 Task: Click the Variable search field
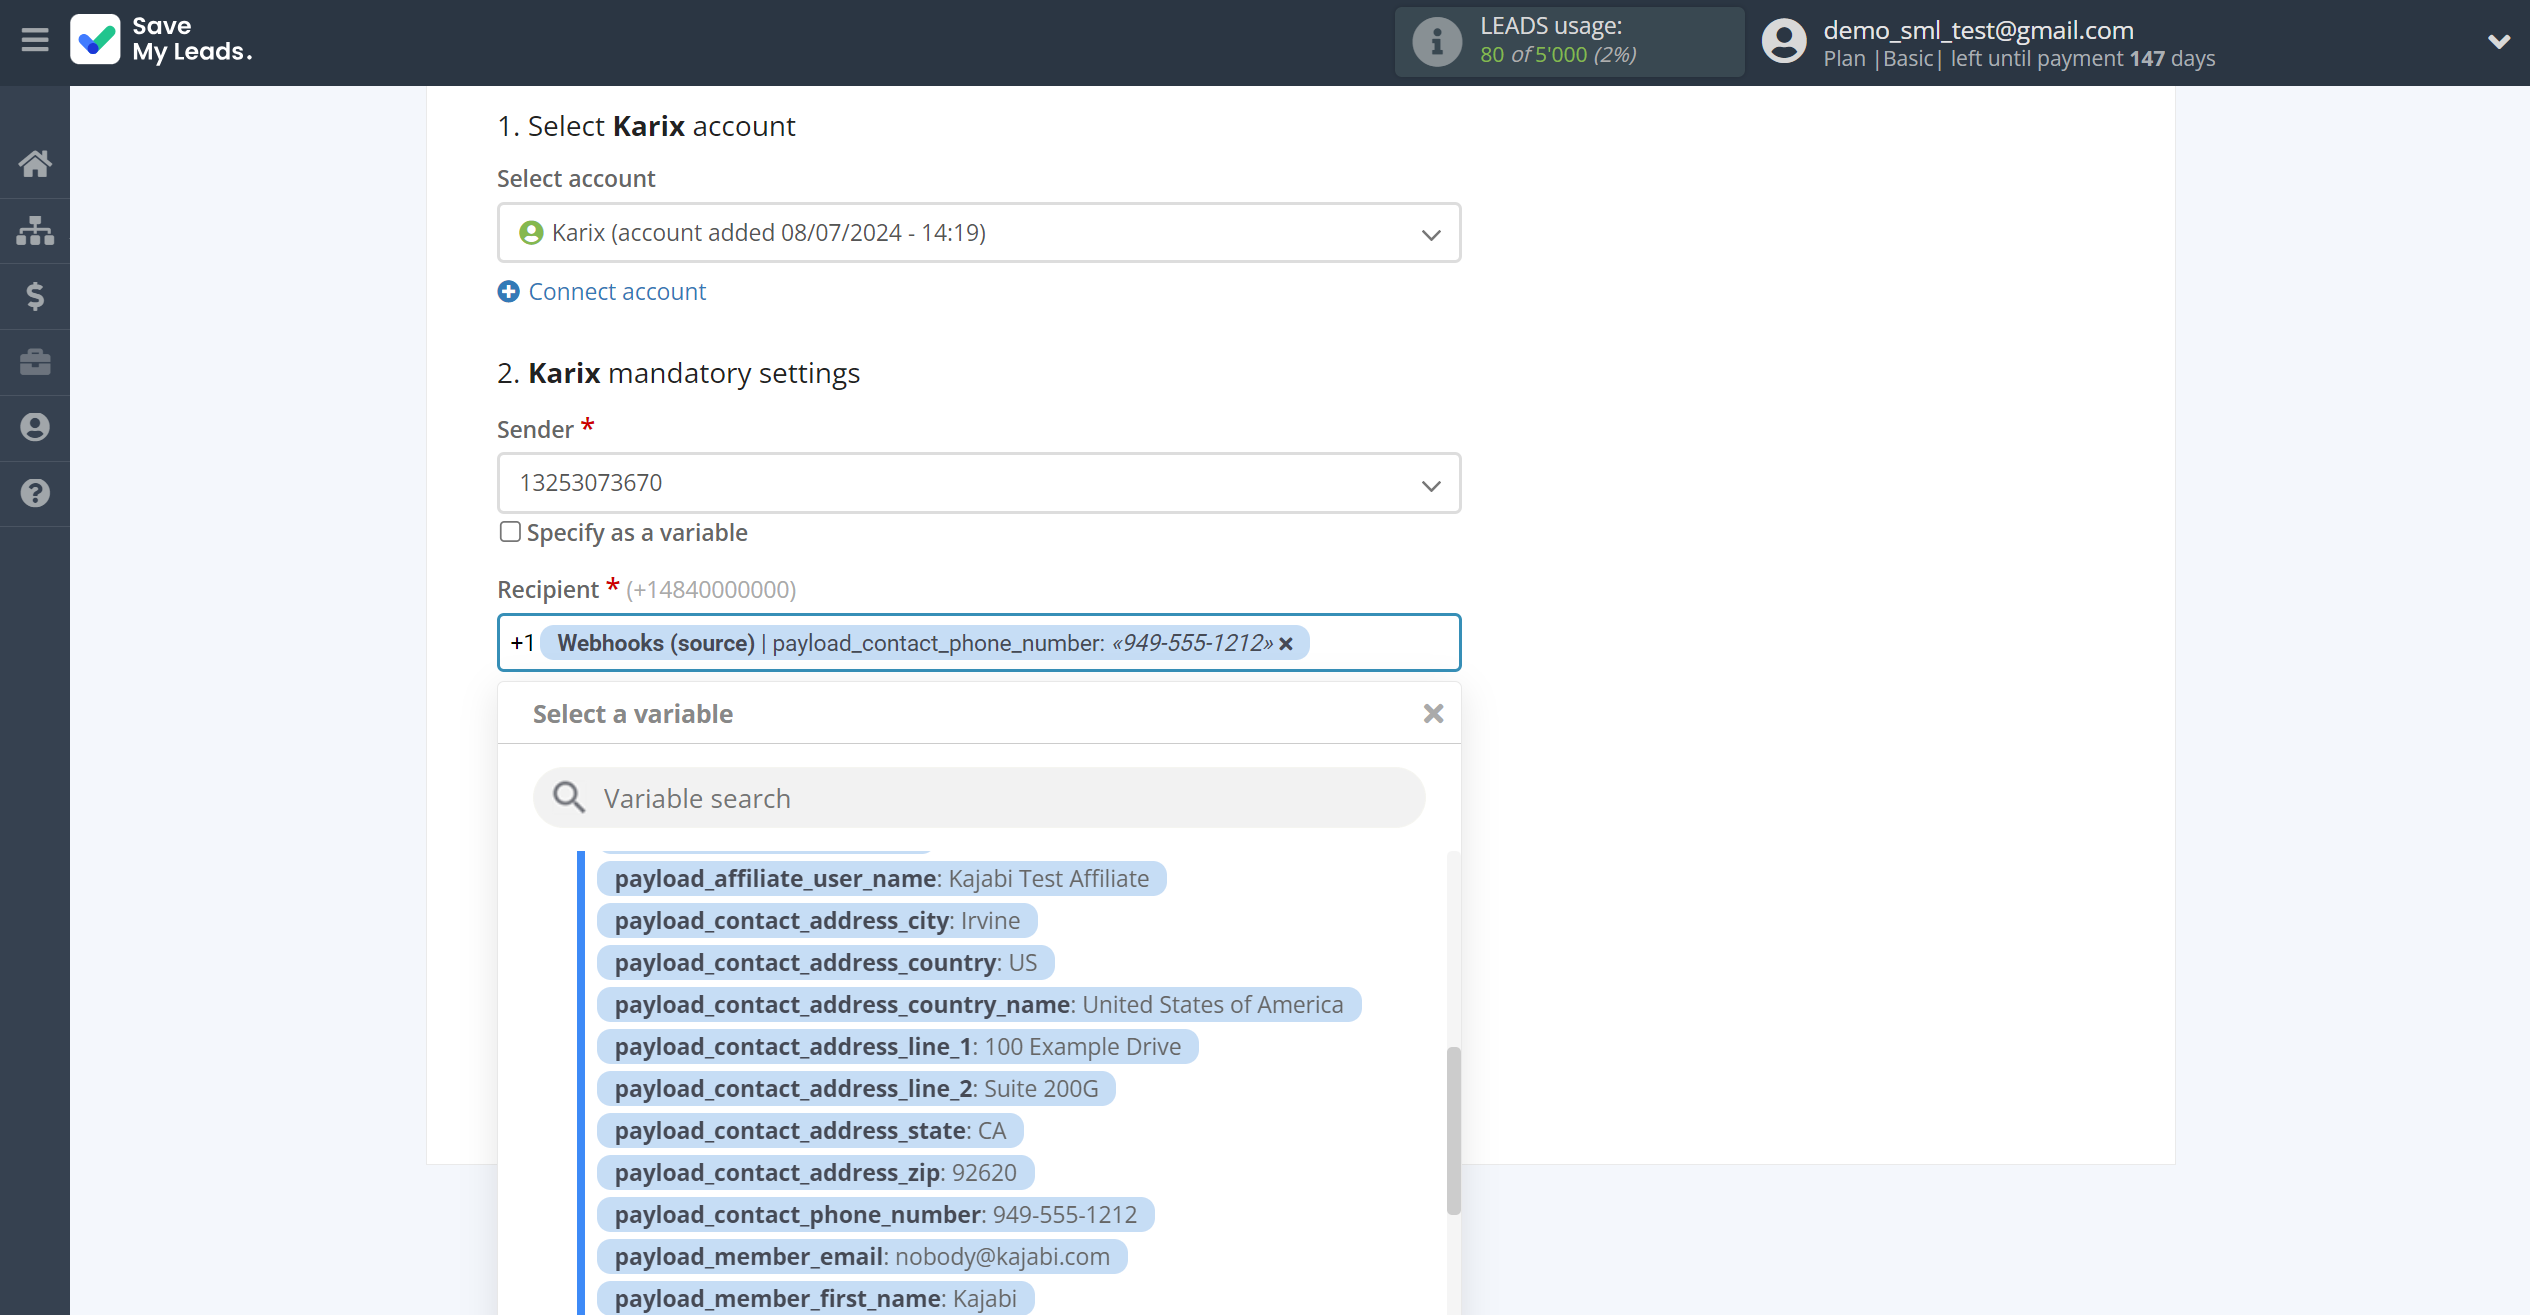[x=979, y=798]
